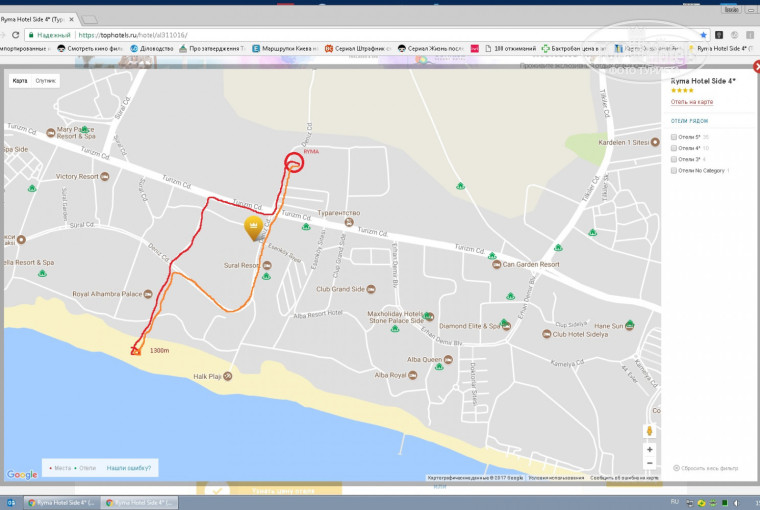Click the gold crown hotel marker
Viewport: 760px width, 510px height.
[x=253, y=228]
